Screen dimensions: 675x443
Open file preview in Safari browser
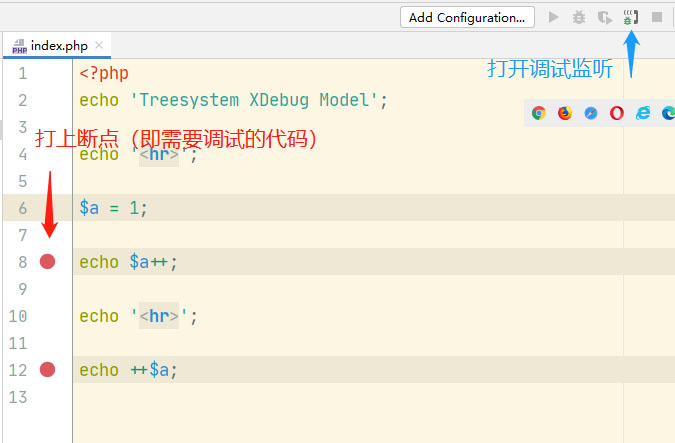click(591, 113)
